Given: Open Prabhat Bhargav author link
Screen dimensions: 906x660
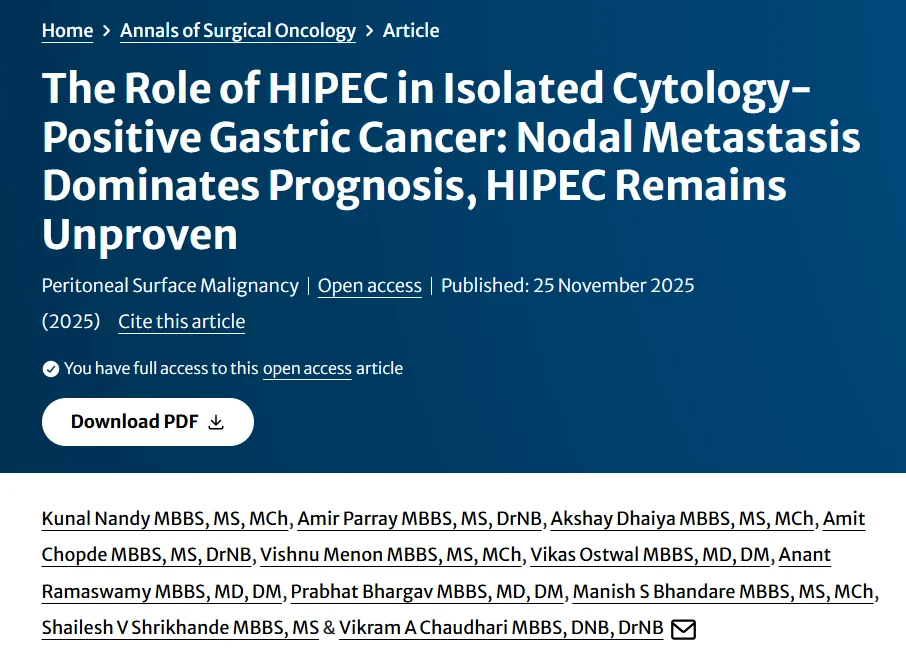Looking at the screenshot, I should (427, 592).
